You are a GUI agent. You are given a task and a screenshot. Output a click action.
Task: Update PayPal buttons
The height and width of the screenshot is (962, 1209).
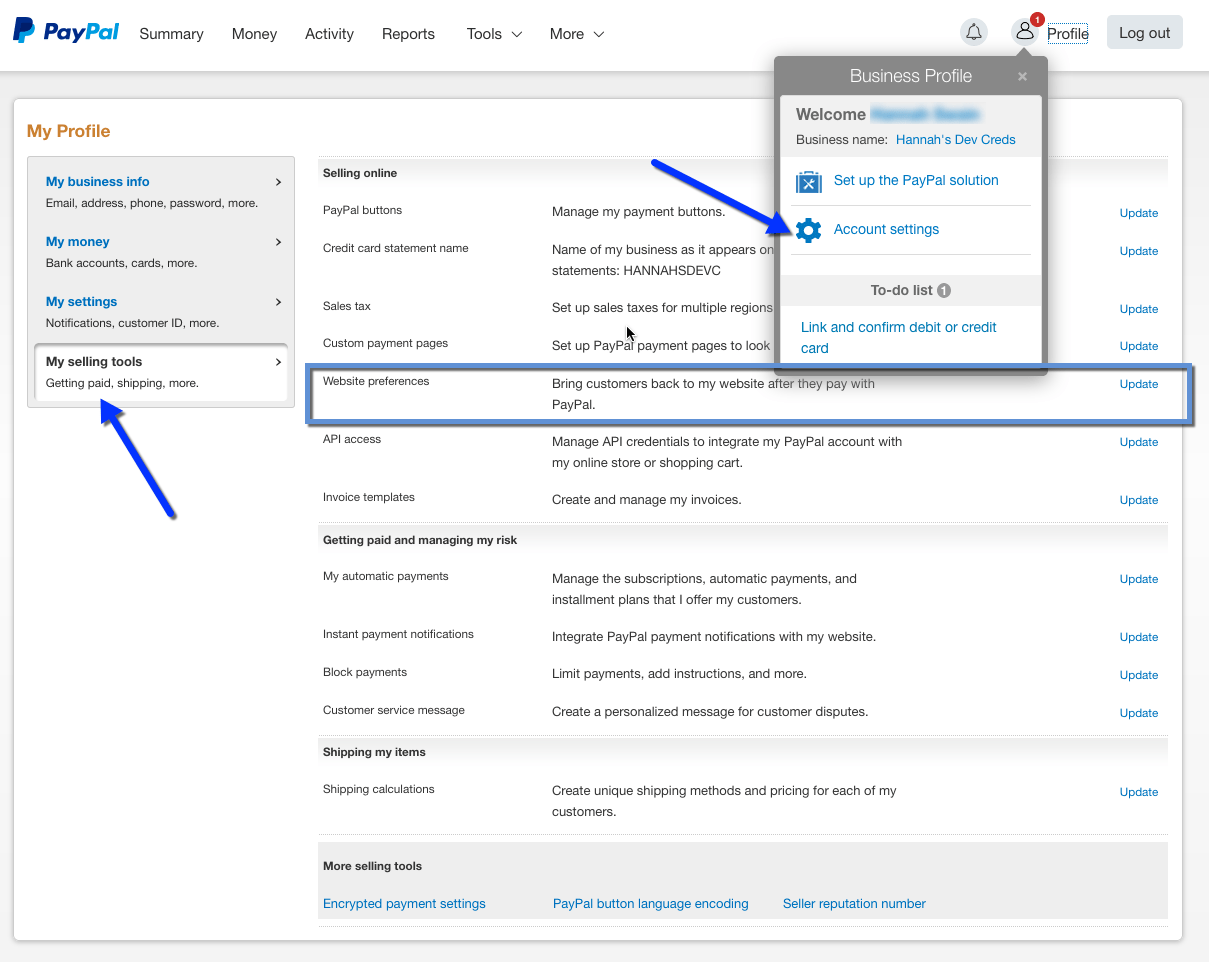[1139, 213]
